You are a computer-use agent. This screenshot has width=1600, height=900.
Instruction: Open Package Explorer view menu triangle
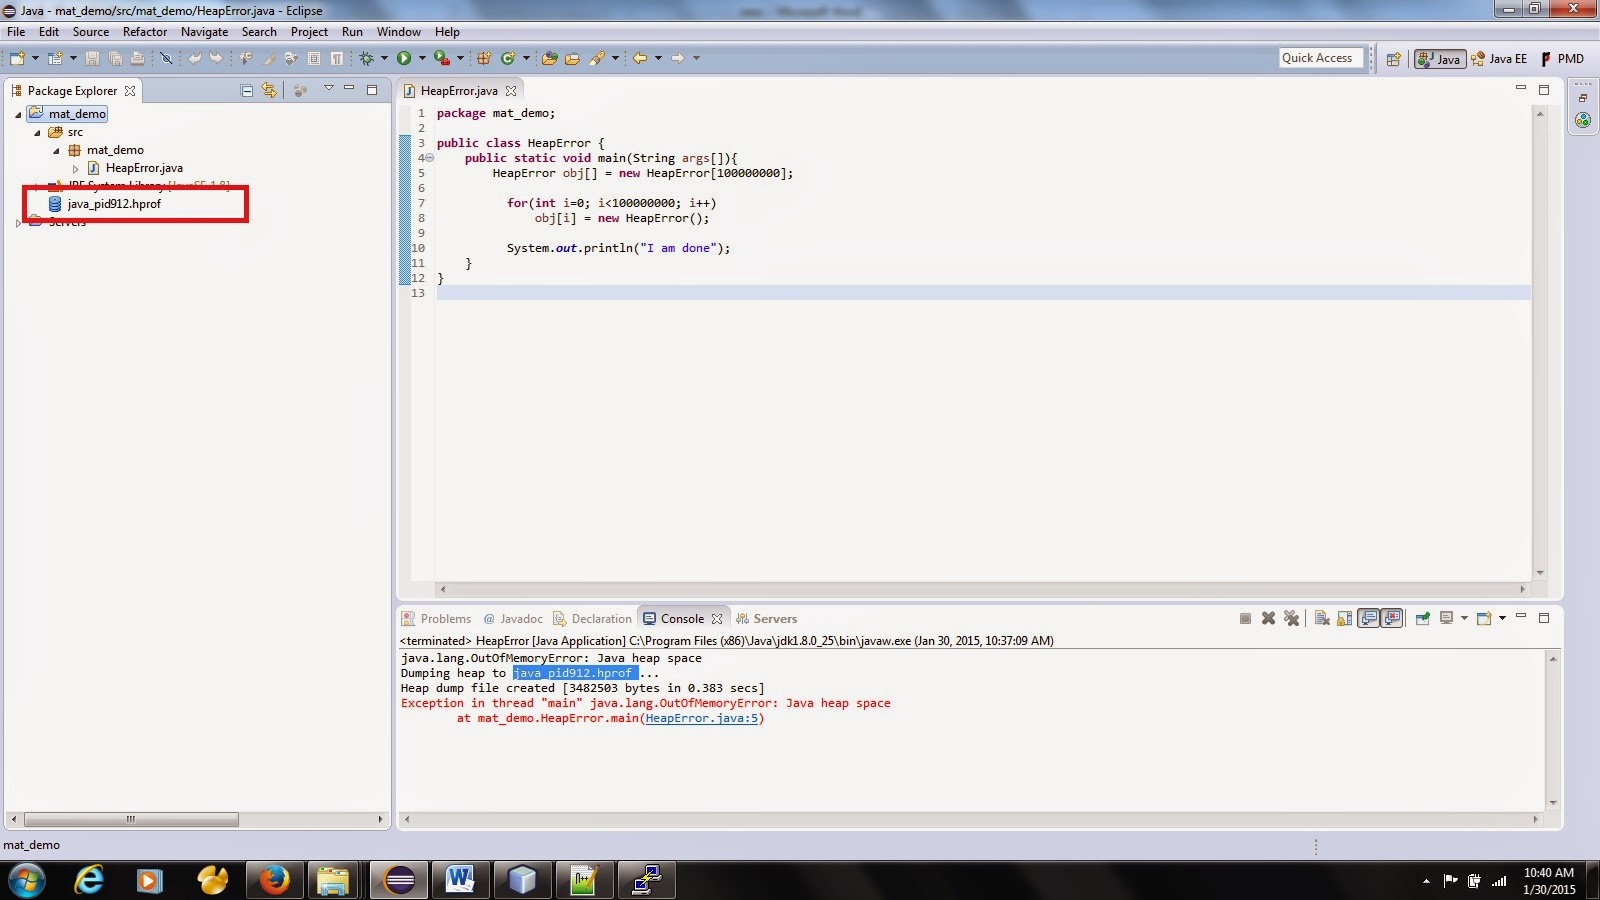click(328, 89)
